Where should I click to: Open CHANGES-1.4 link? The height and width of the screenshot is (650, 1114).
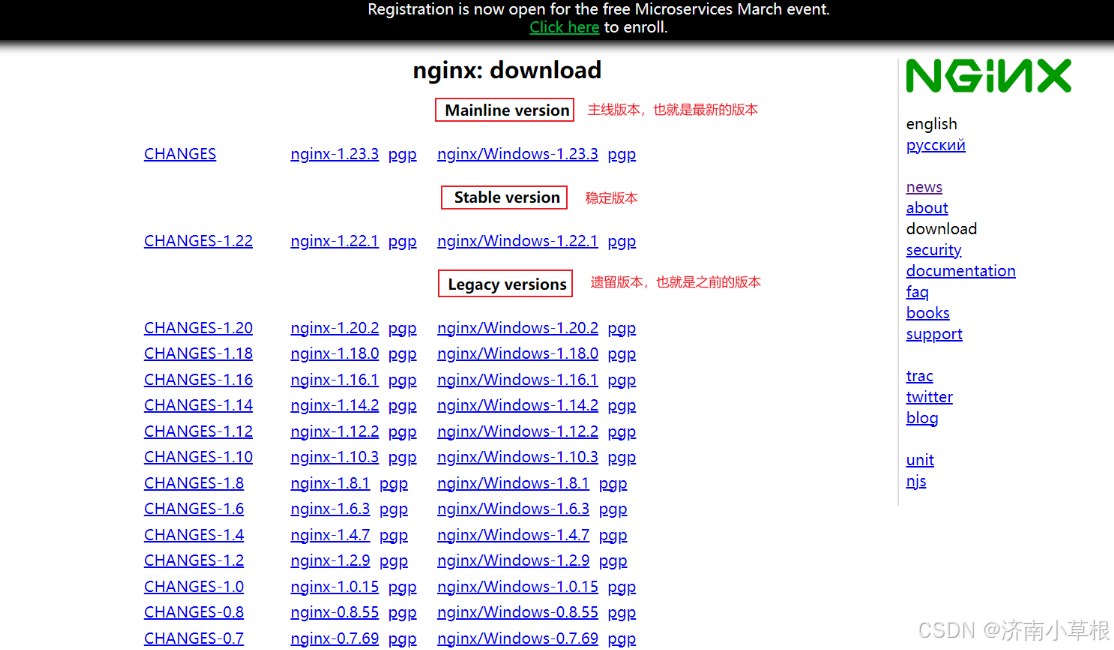coord(194,536)
